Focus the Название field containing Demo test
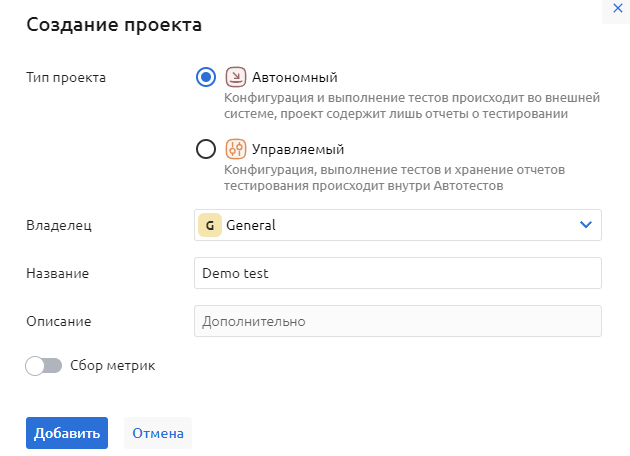The image size is (630, 456). point(397,273)
